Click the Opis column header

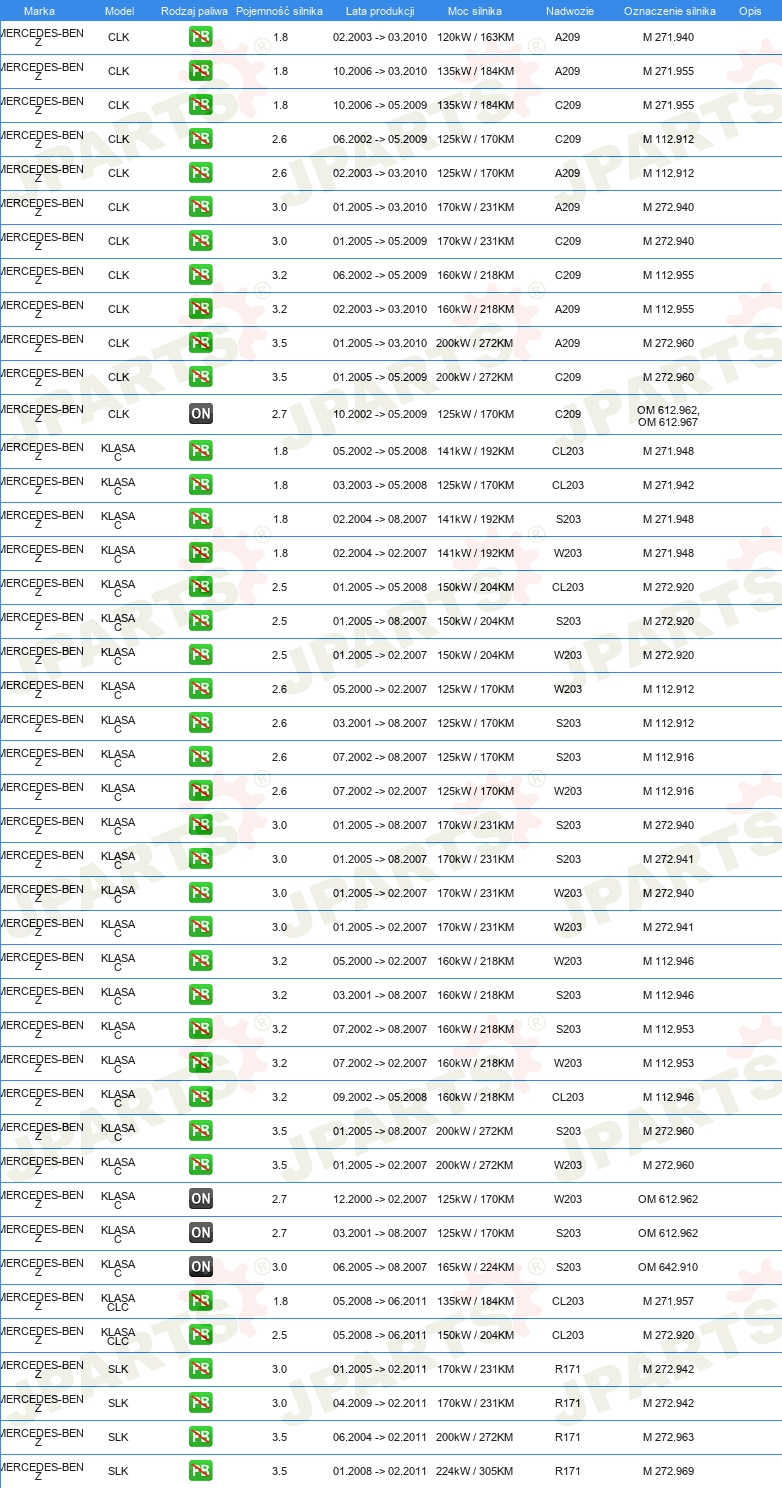750,11
